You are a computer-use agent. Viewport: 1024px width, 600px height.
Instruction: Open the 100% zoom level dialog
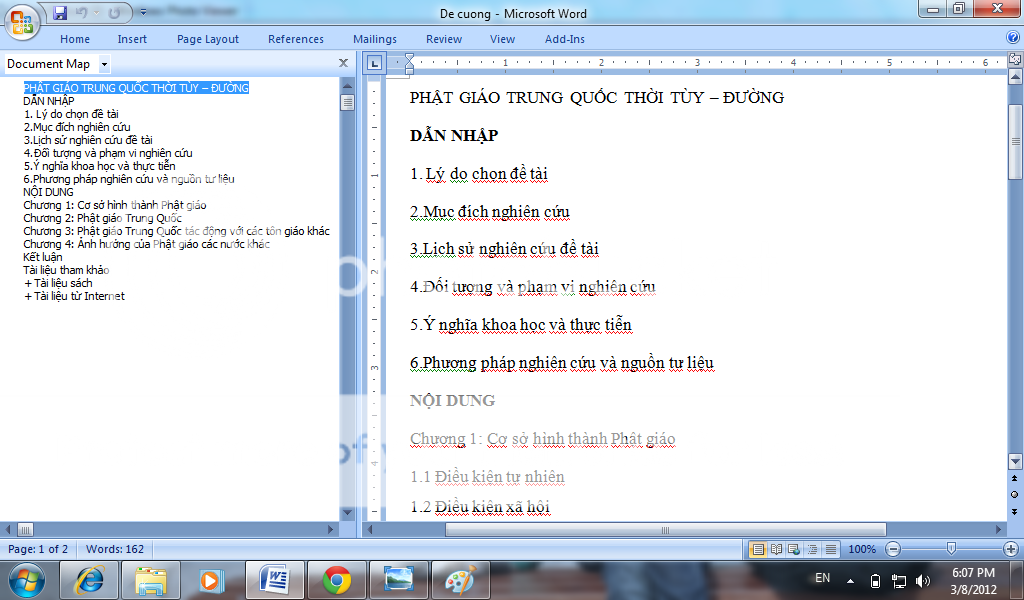pyautogui.click(x=861, y=549)
